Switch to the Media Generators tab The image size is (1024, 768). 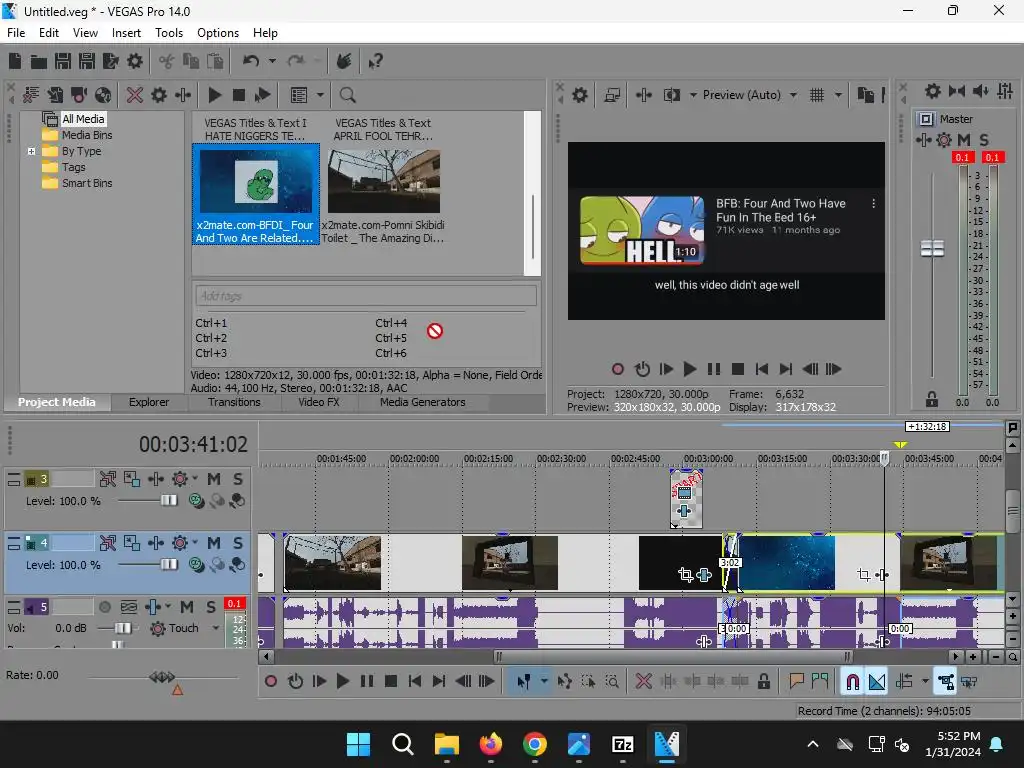(x=423, y=402)
